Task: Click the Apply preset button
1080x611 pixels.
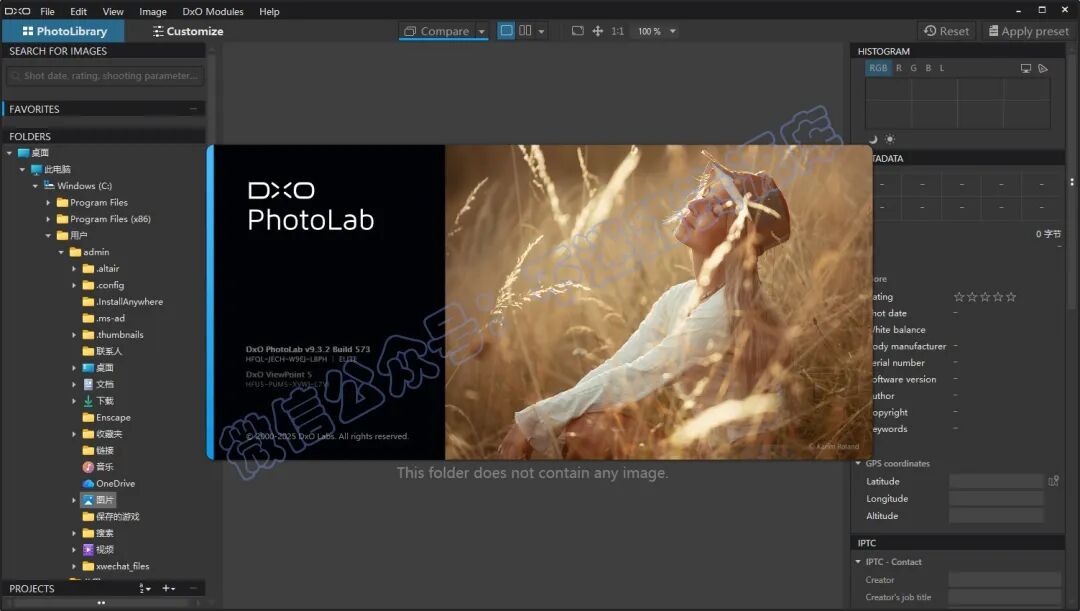Action: [1028, 31]
